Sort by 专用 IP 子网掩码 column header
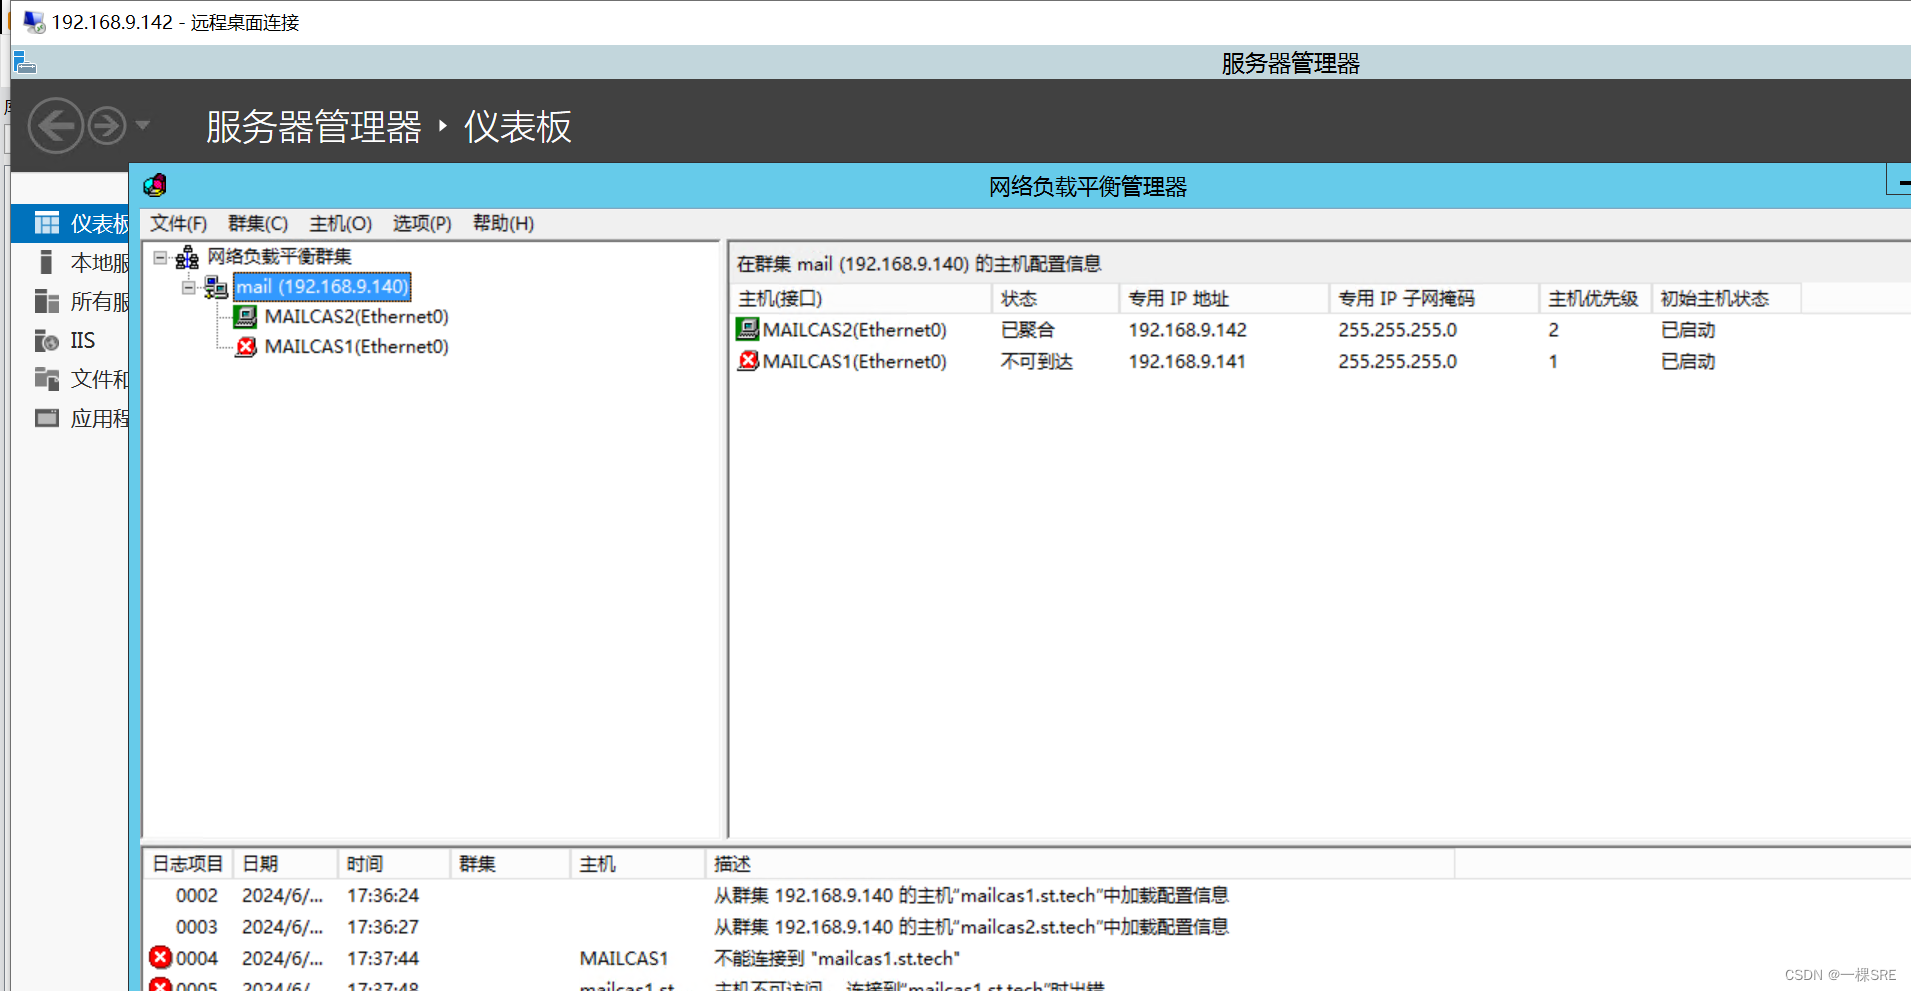 (x=1434, y=298)
